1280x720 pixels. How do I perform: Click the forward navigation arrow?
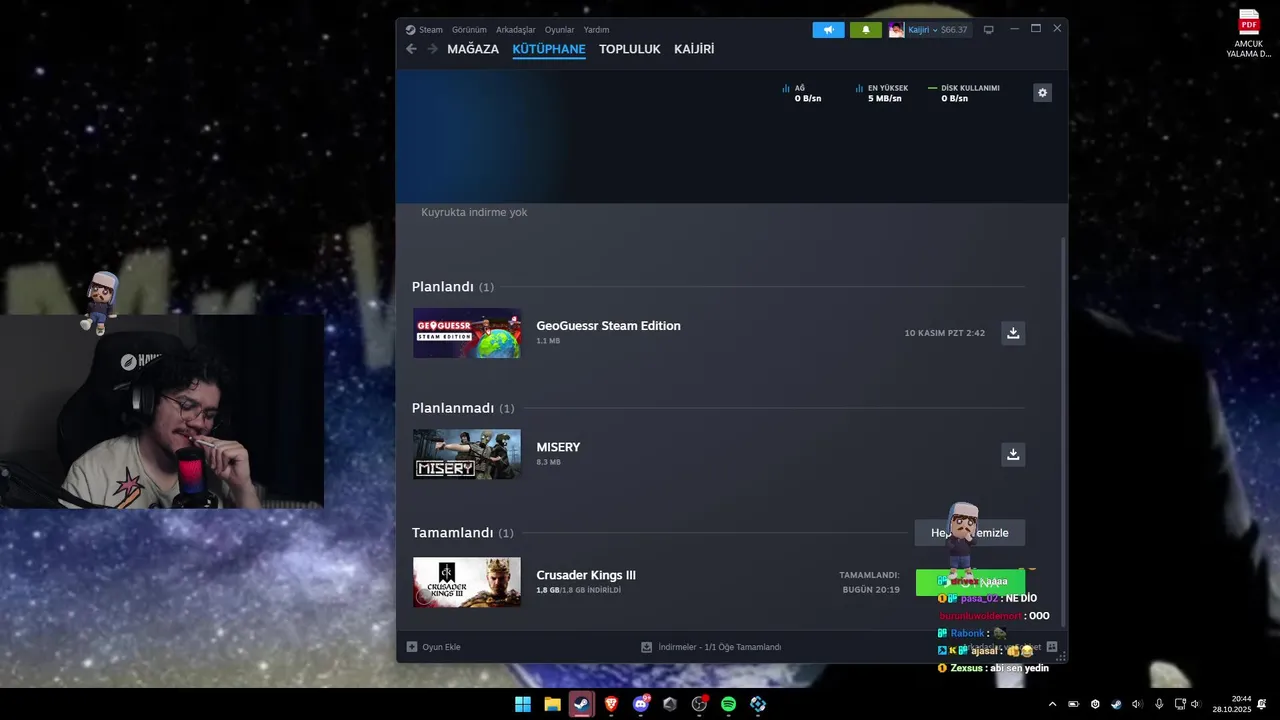coord(432,49)
